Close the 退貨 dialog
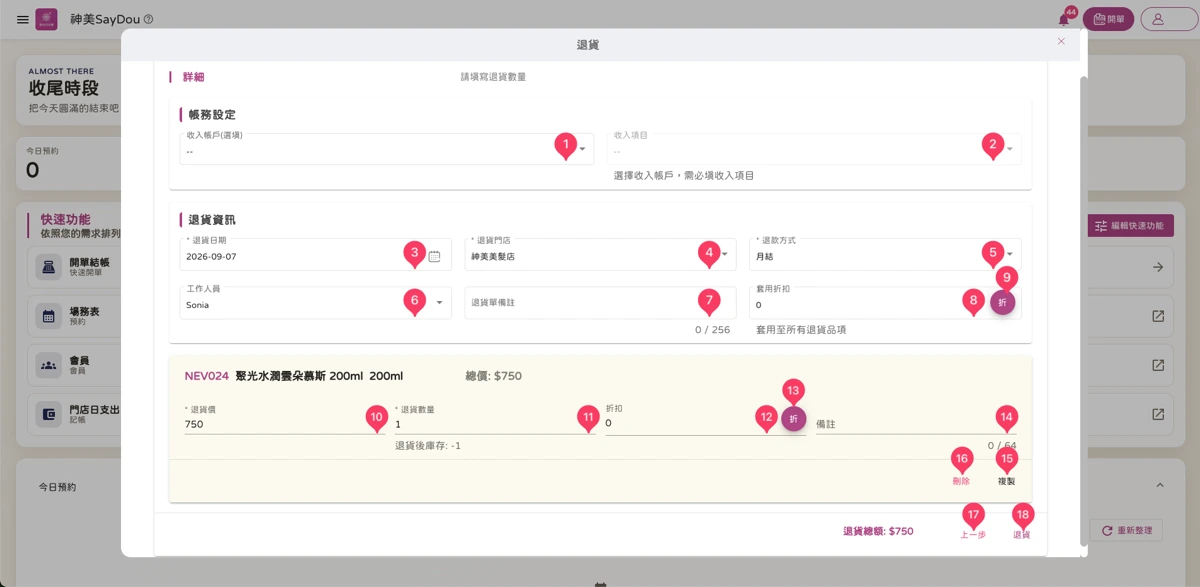The image size is (1200, 587). pos(1061,41)
